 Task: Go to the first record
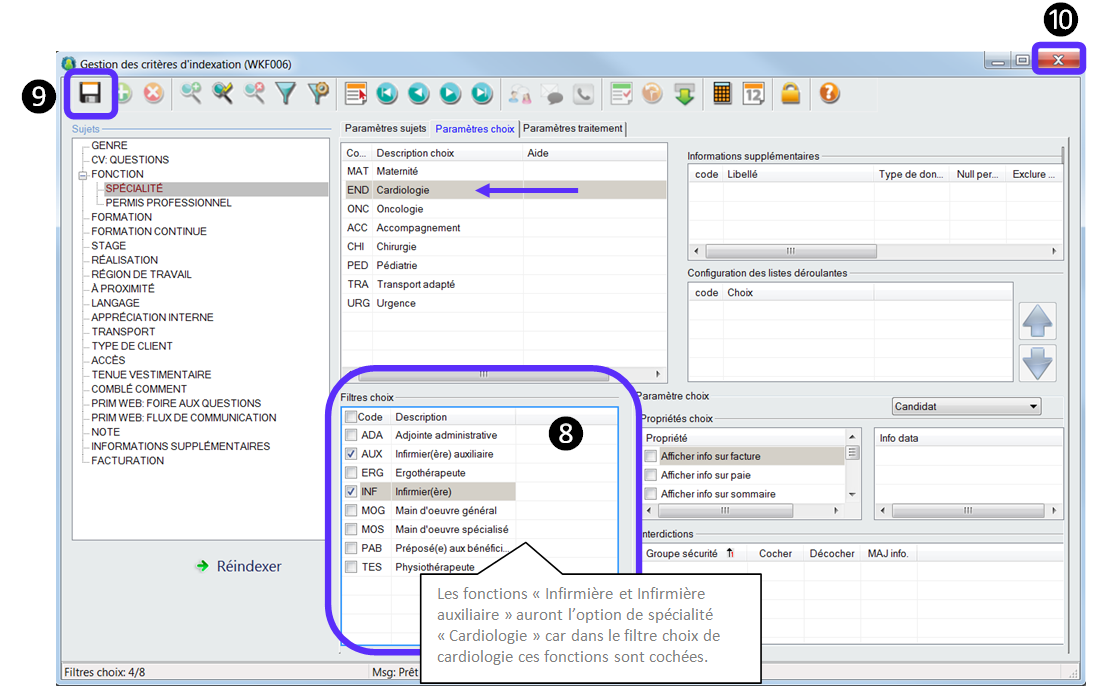pyautogui.click(x=387, y=94)
